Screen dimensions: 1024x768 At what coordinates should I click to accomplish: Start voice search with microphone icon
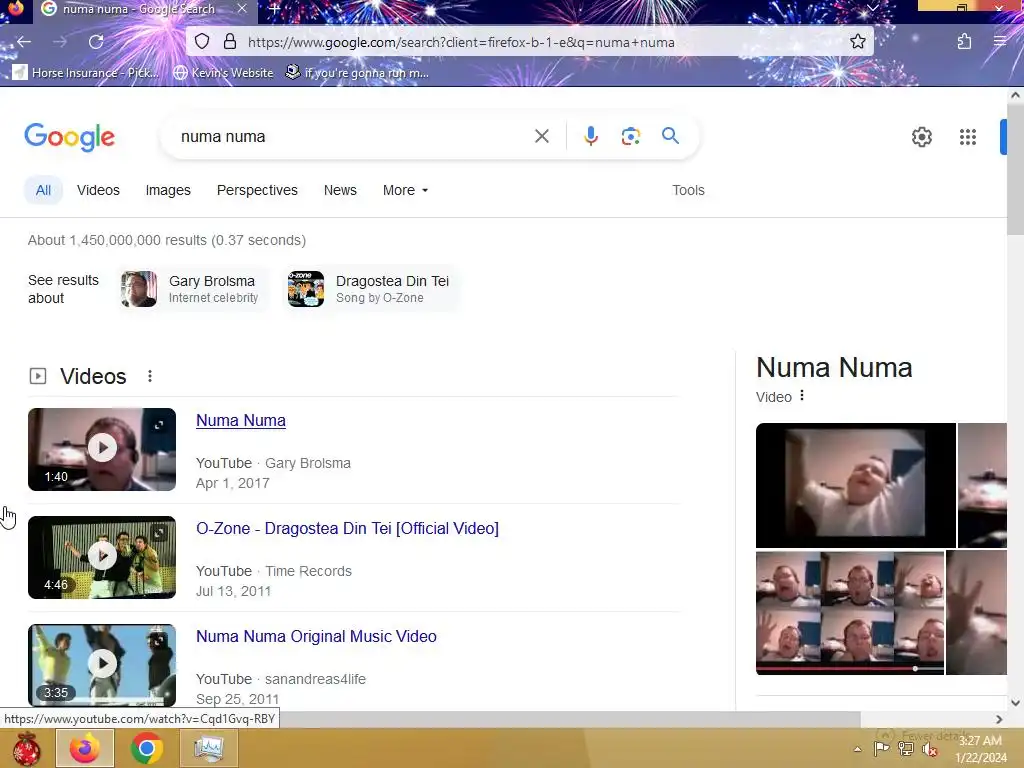click(590, 136)
